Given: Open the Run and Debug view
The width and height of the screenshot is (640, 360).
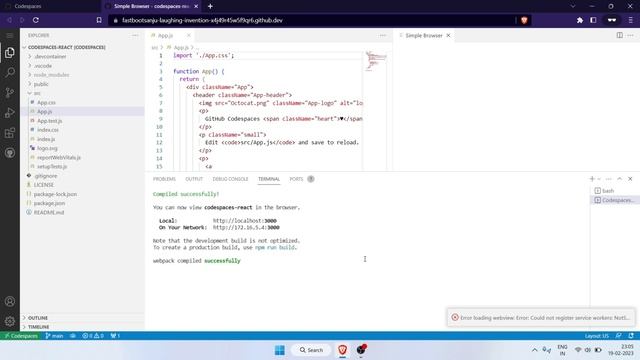Looking at the screenshot, I should pyautogui.click(x=10, y=113).
